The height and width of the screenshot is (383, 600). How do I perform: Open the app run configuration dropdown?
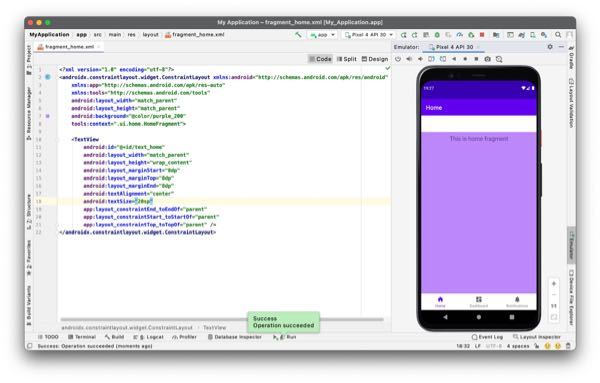[x=323, y=35]
